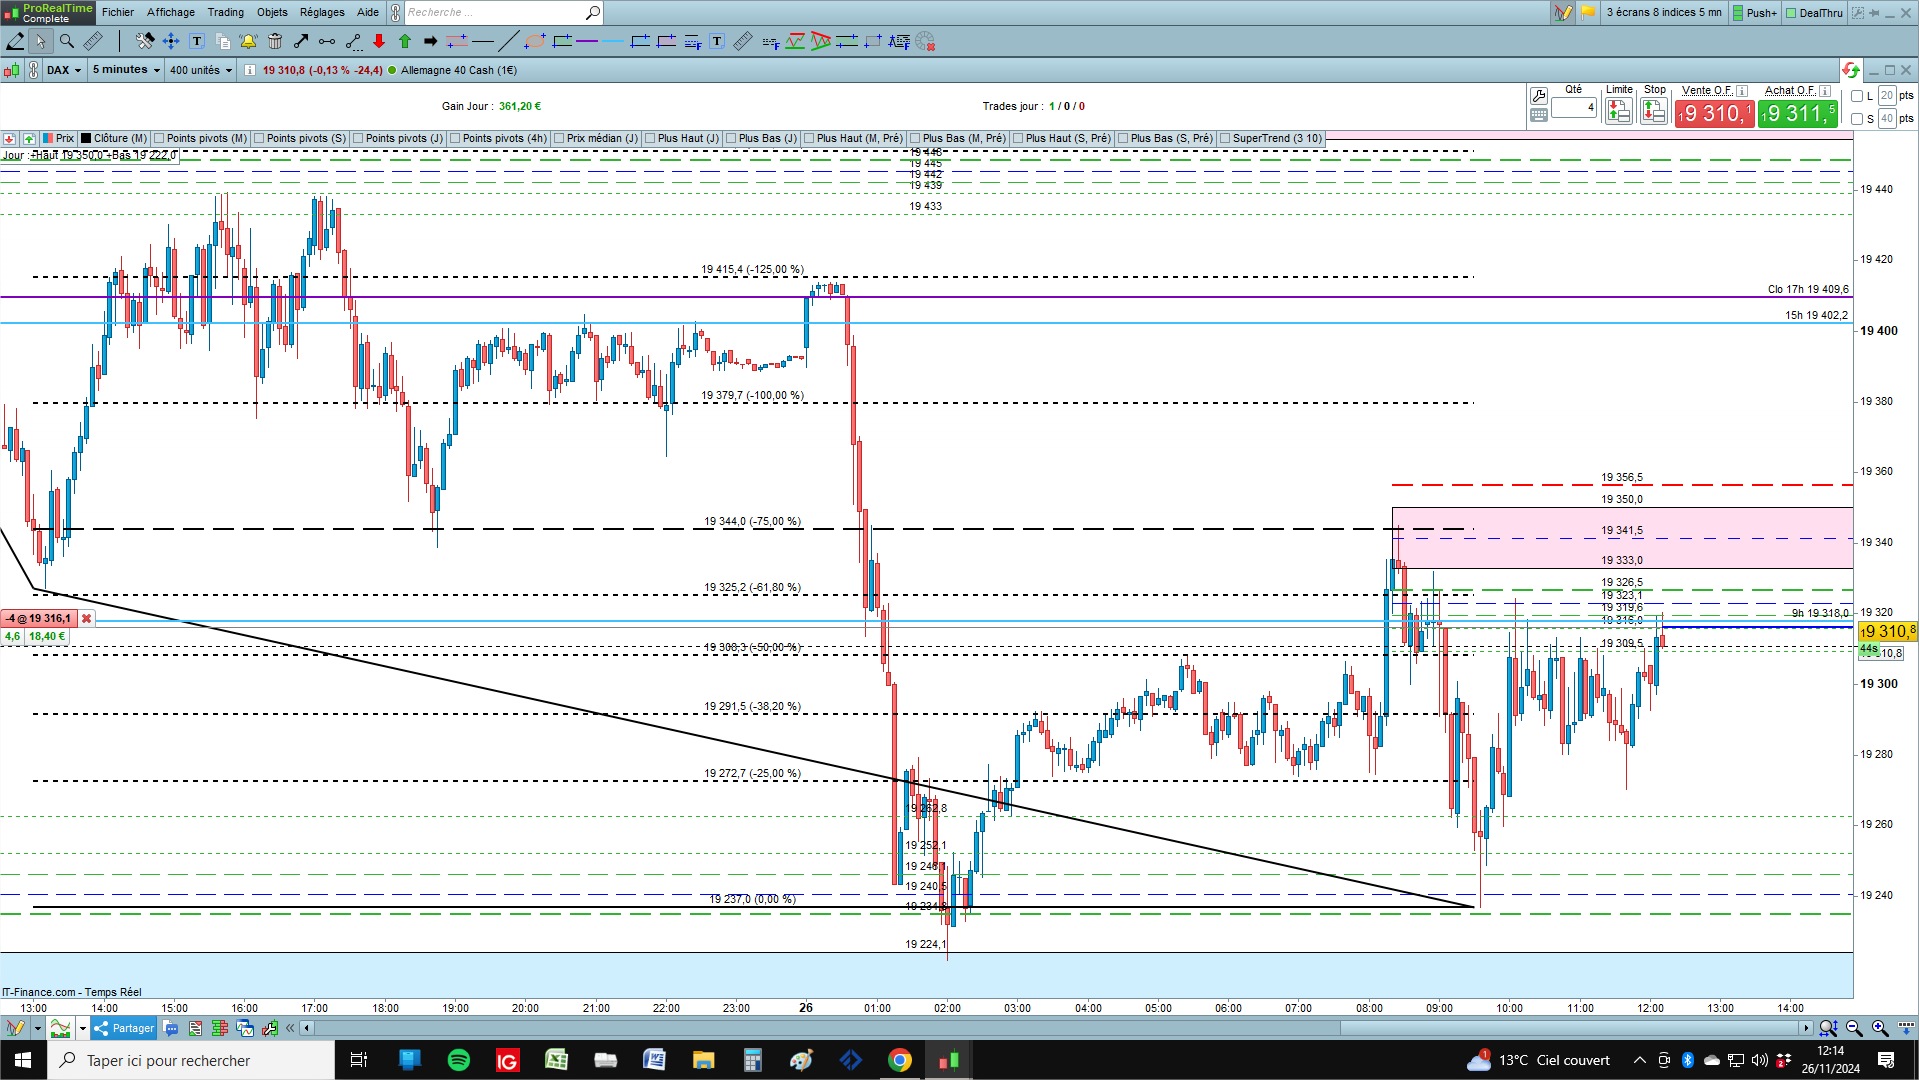
Task: Click the chart zoom out magnifier
Action: pyautogui.click(x=1854, y=1028)
